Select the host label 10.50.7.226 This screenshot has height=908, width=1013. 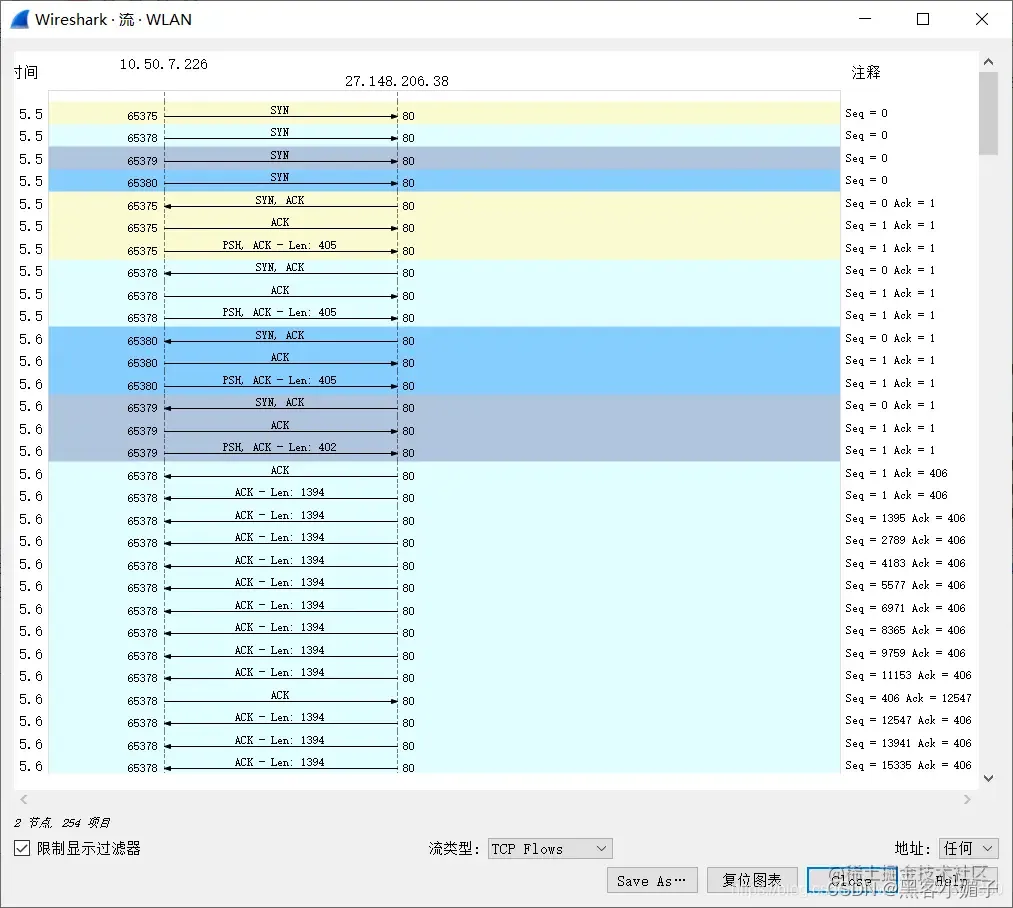click(163, 64)
